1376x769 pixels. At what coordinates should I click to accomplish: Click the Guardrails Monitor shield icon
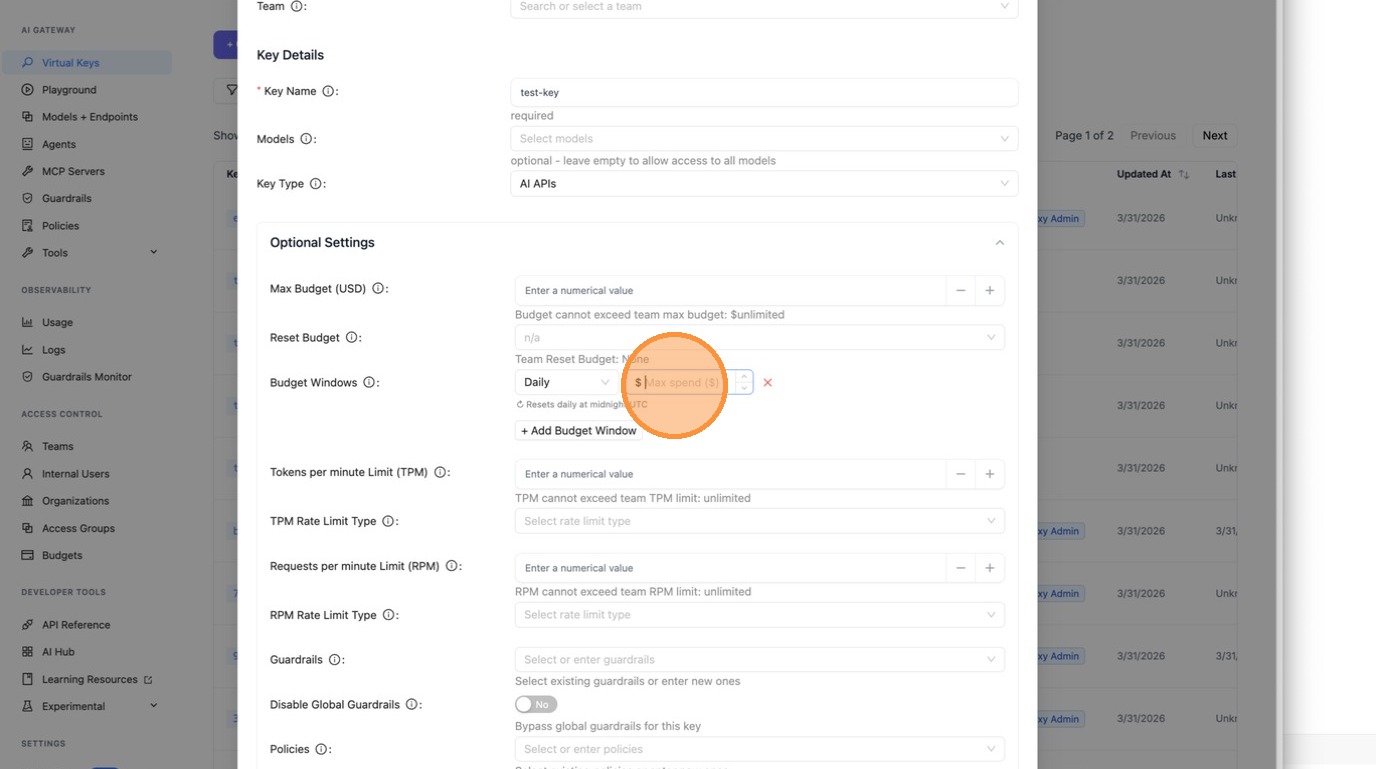pos(28,377)
